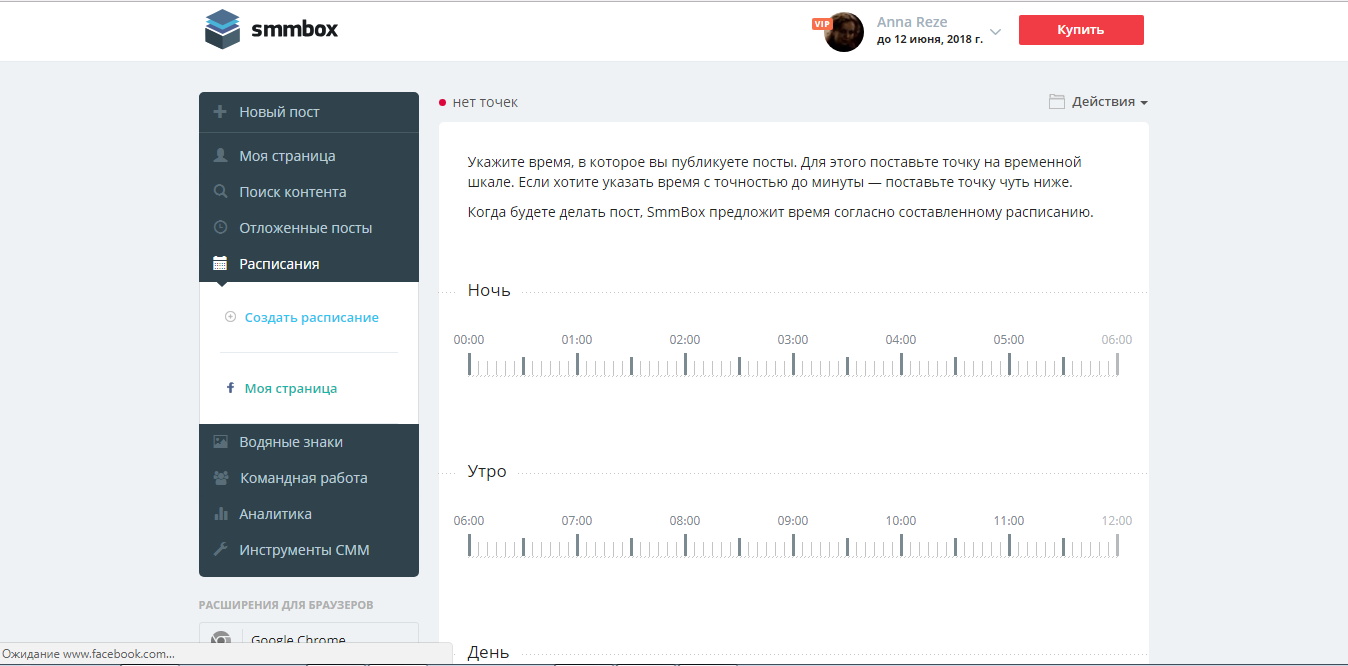Place a point at 07:00 on the Утро timeline
This screenshot has height=666, width=1348.
coord(577,545)
